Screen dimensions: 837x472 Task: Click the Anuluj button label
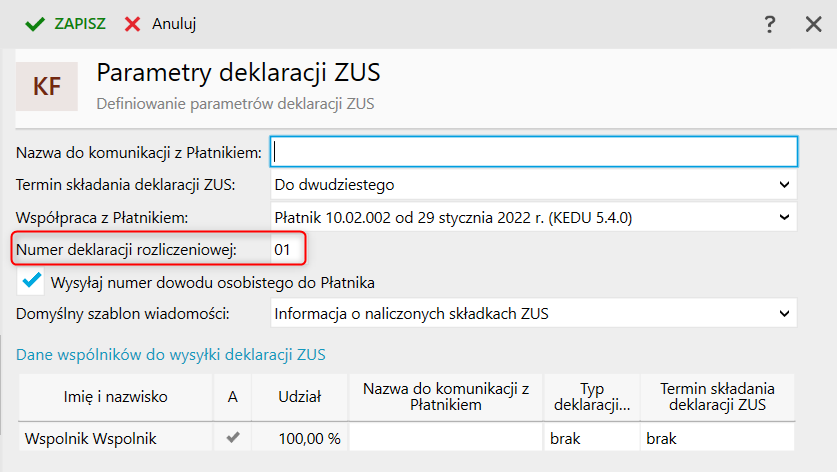174,24
